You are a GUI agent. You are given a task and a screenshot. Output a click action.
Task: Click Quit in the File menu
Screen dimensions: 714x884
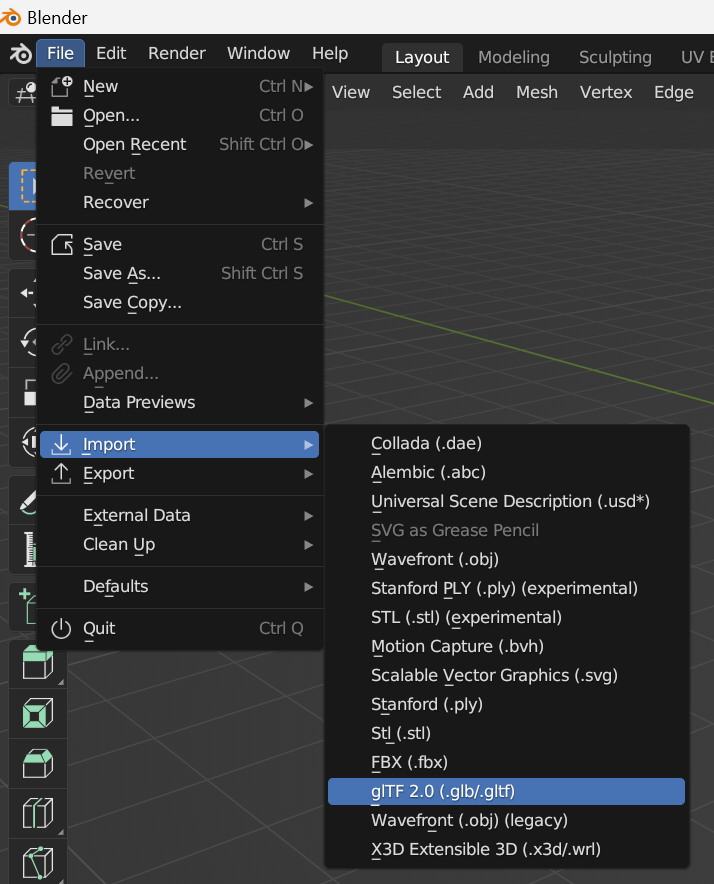click(180, 629)
